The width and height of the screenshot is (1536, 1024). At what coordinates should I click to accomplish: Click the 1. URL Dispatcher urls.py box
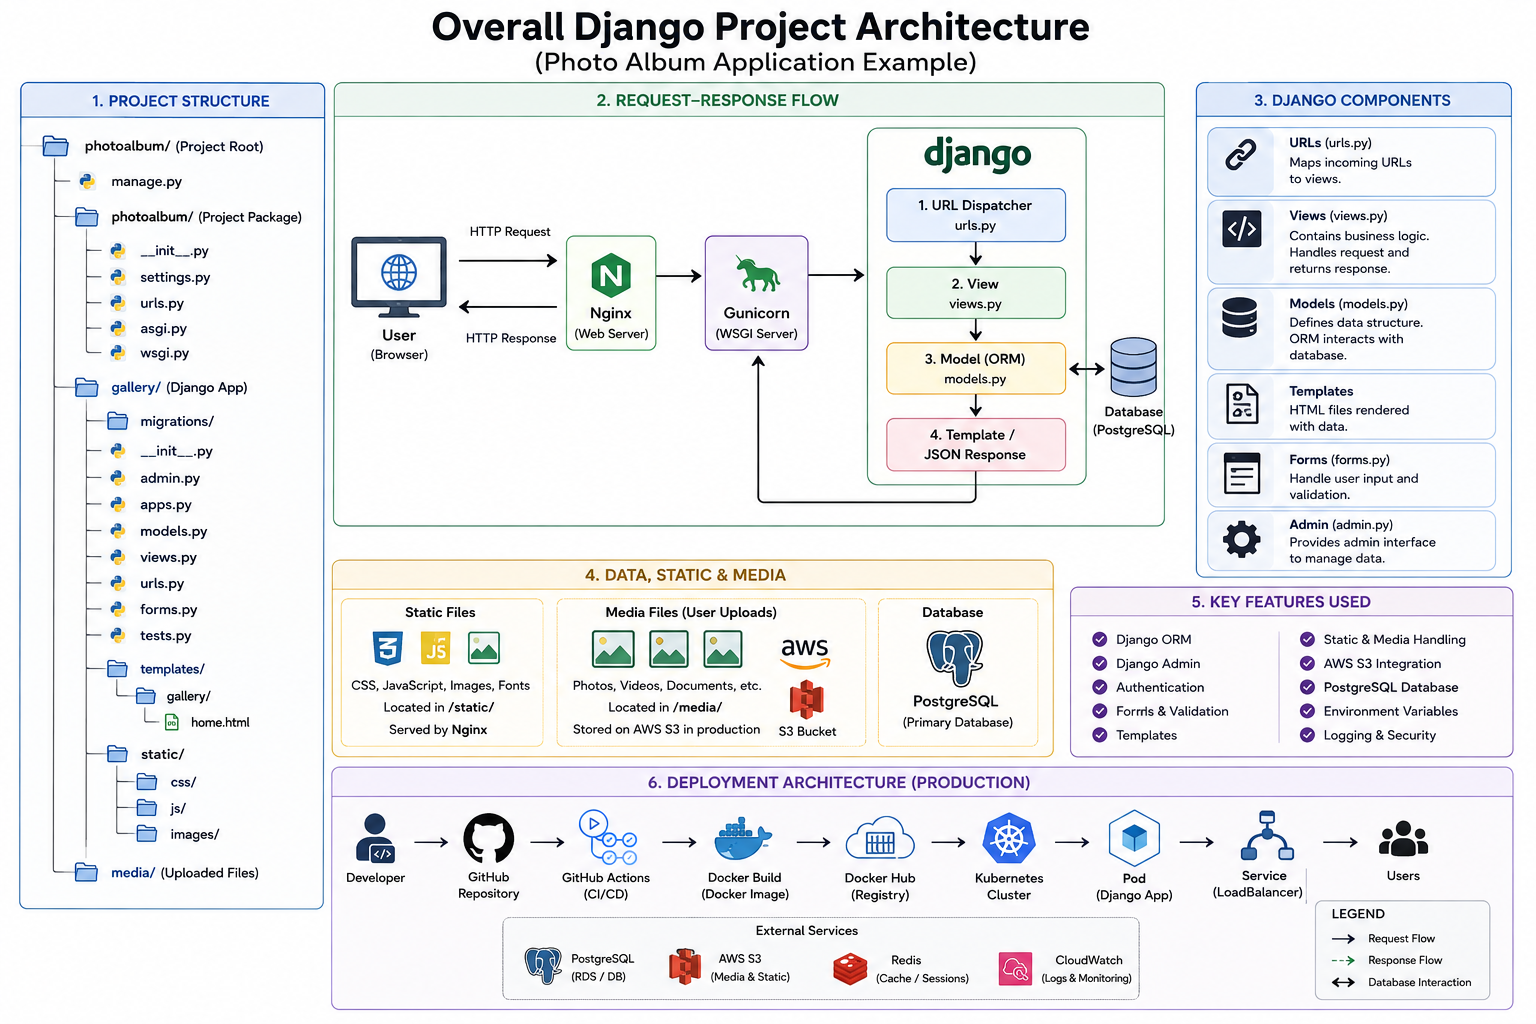tap(975, 215)
